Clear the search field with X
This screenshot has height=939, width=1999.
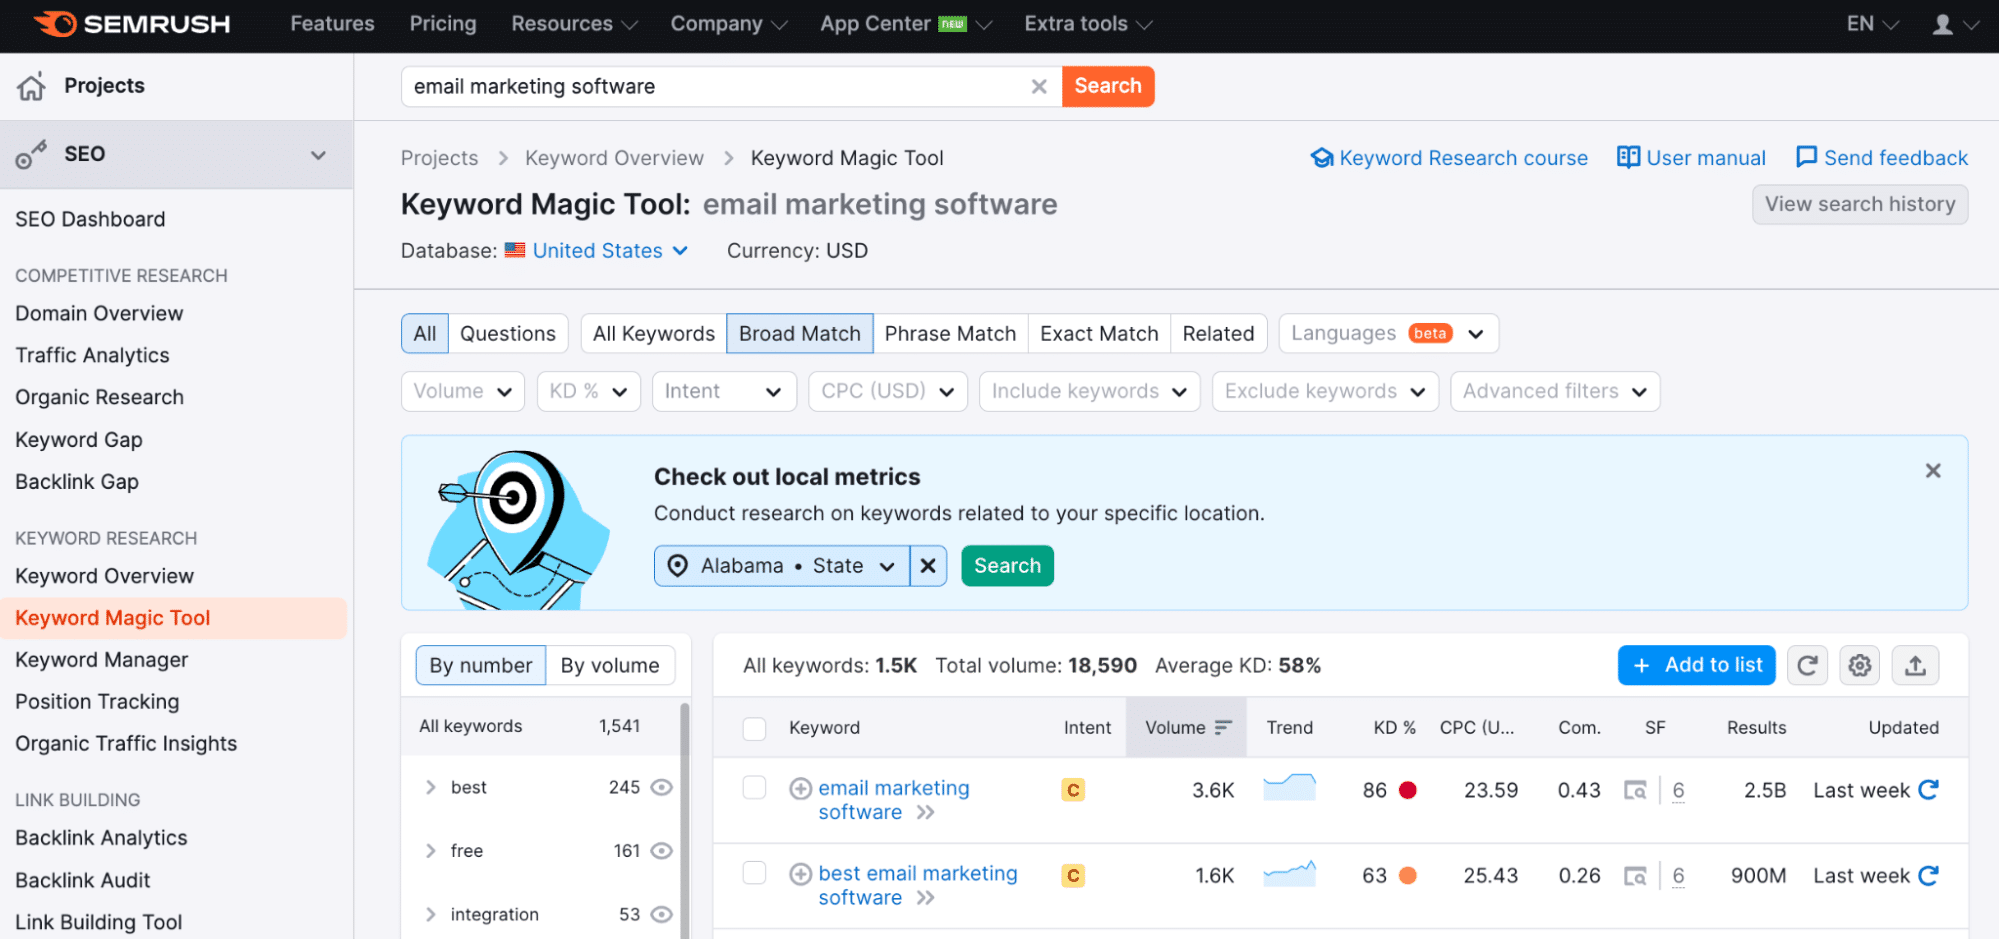[x=1039, y=87]
